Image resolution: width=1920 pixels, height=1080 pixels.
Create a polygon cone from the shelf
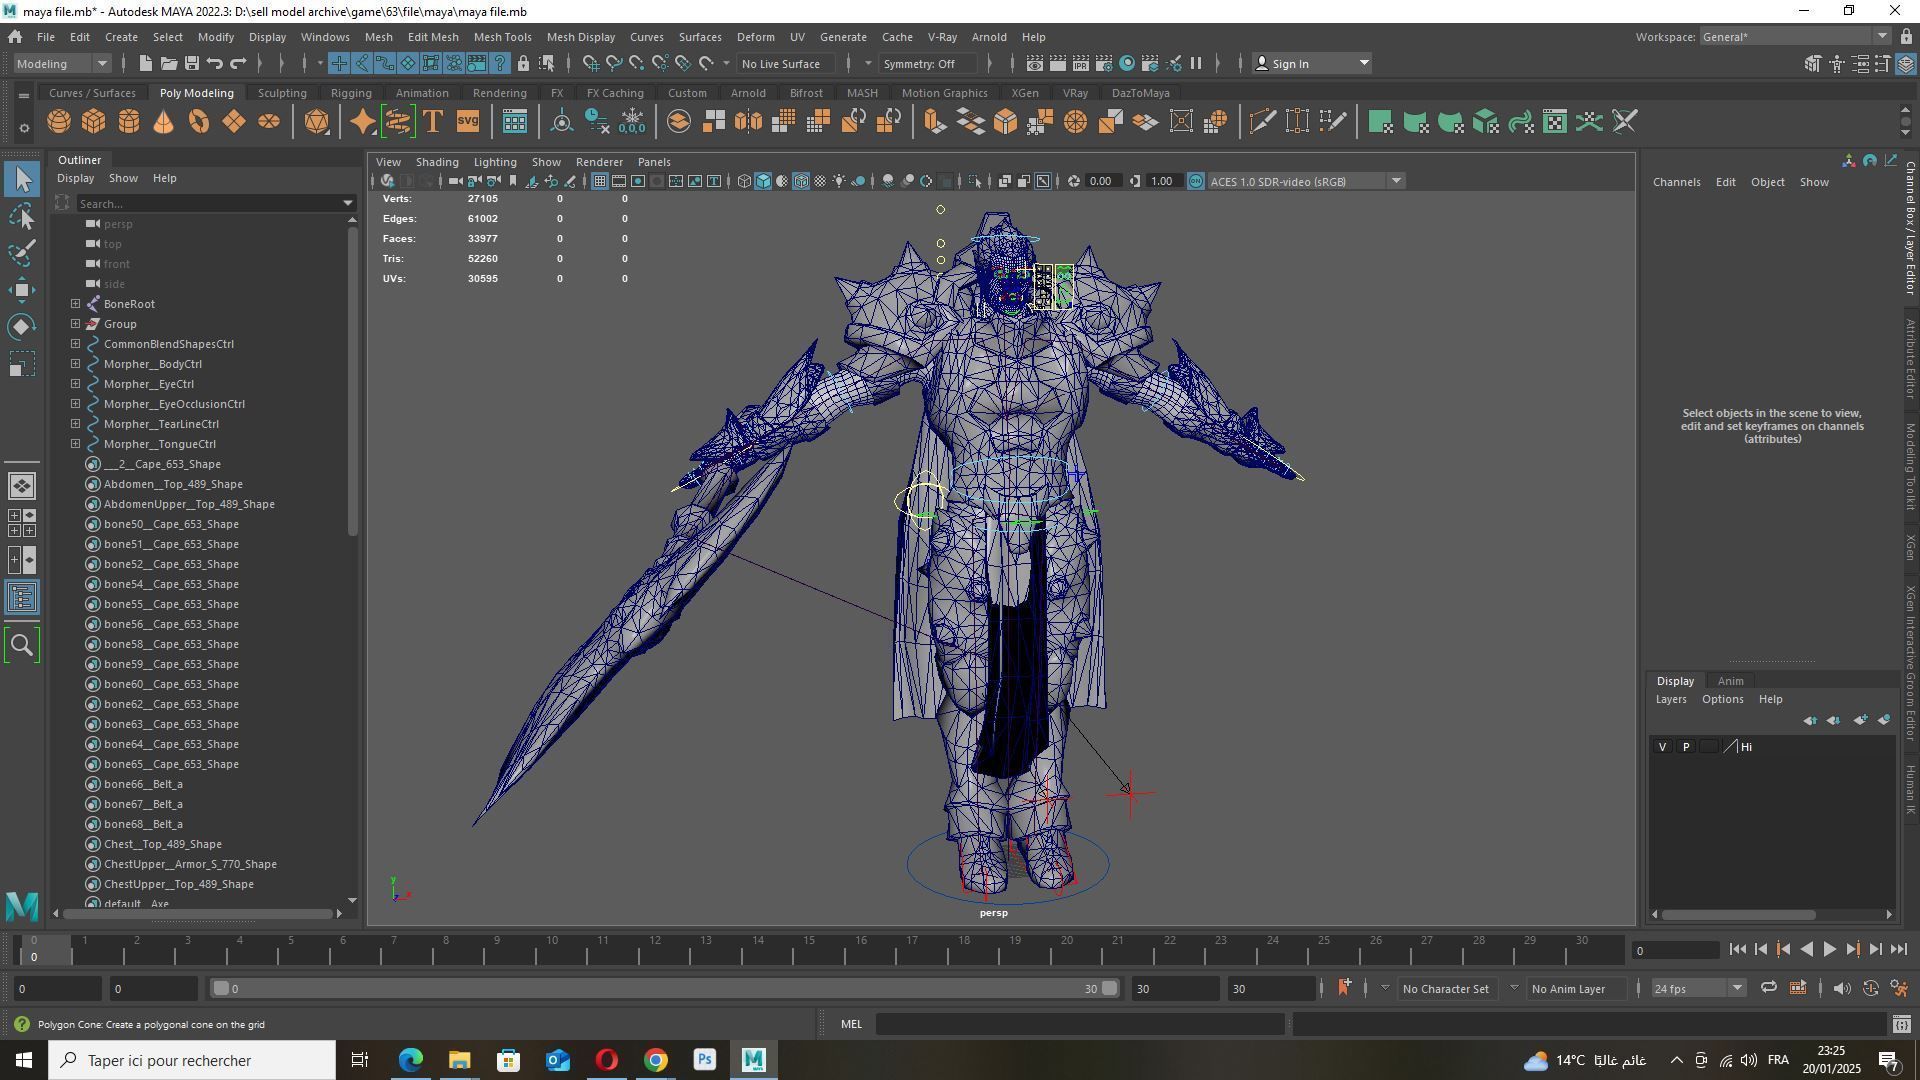coord(164,122)
